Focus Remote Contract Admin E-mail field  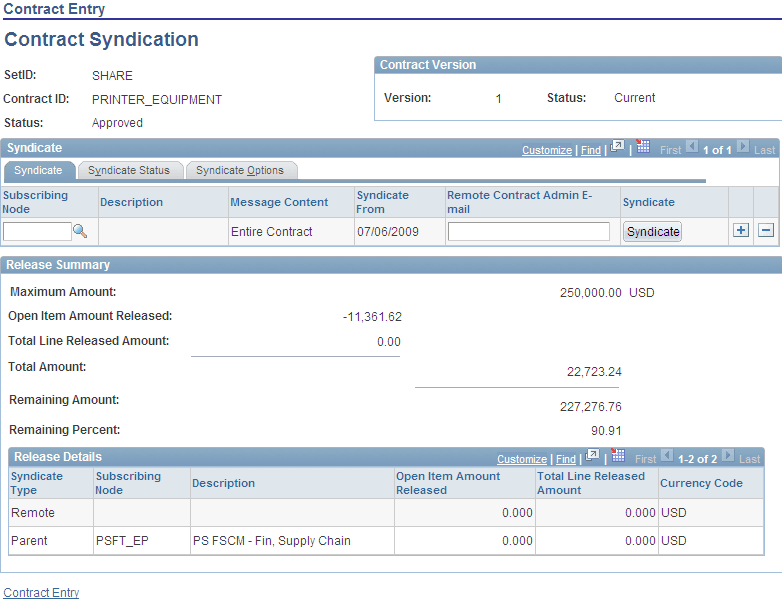tap(529, 231)
